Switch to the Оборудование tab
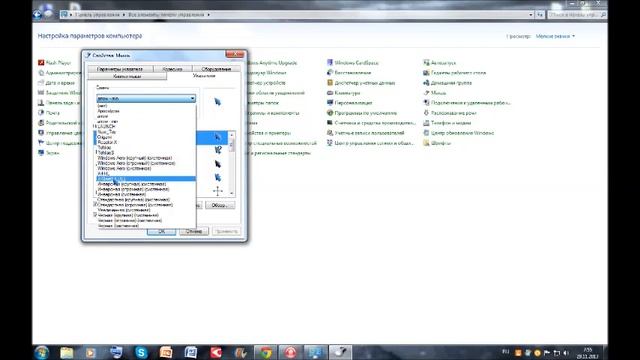The height and width of the screenshot is (360, 640). (x=216, y=69)
